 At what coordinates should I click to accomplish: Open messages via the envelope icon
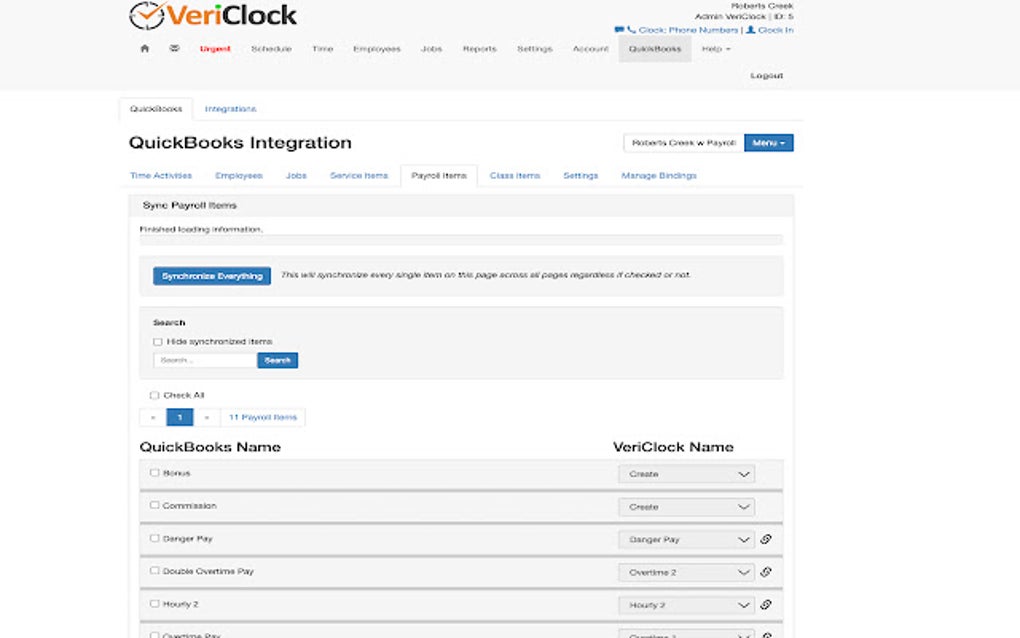tap(173, 47)
